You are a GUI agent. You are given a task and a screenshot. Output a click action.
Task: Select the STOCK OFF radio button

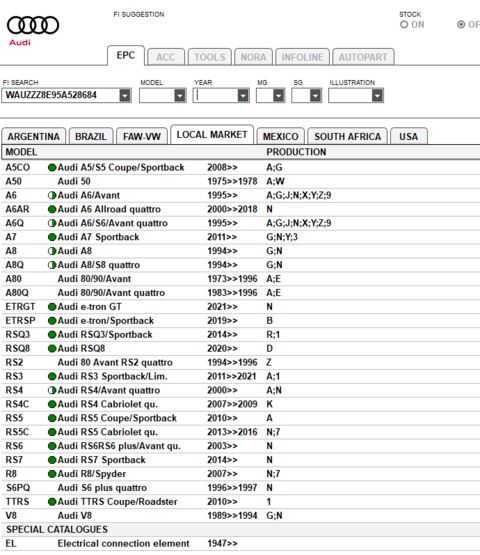(x=461, y=25)
